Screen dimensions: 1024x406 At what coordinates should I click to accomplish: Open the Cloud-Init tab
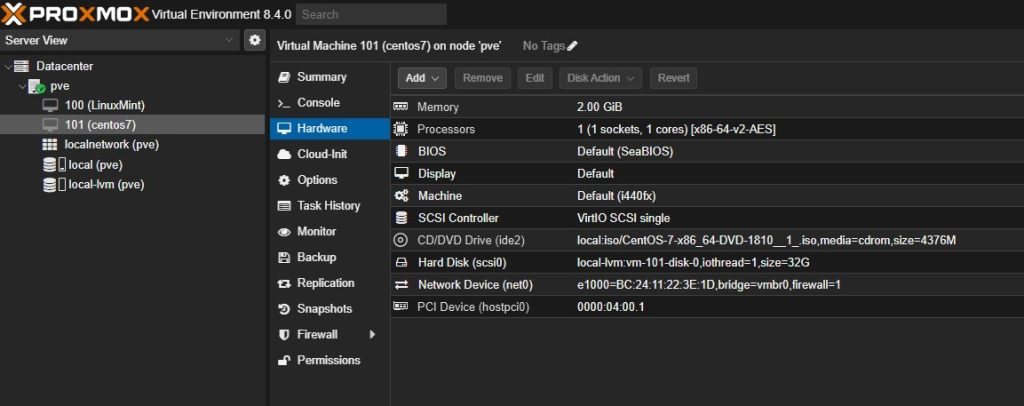click(x=329, y=155)
